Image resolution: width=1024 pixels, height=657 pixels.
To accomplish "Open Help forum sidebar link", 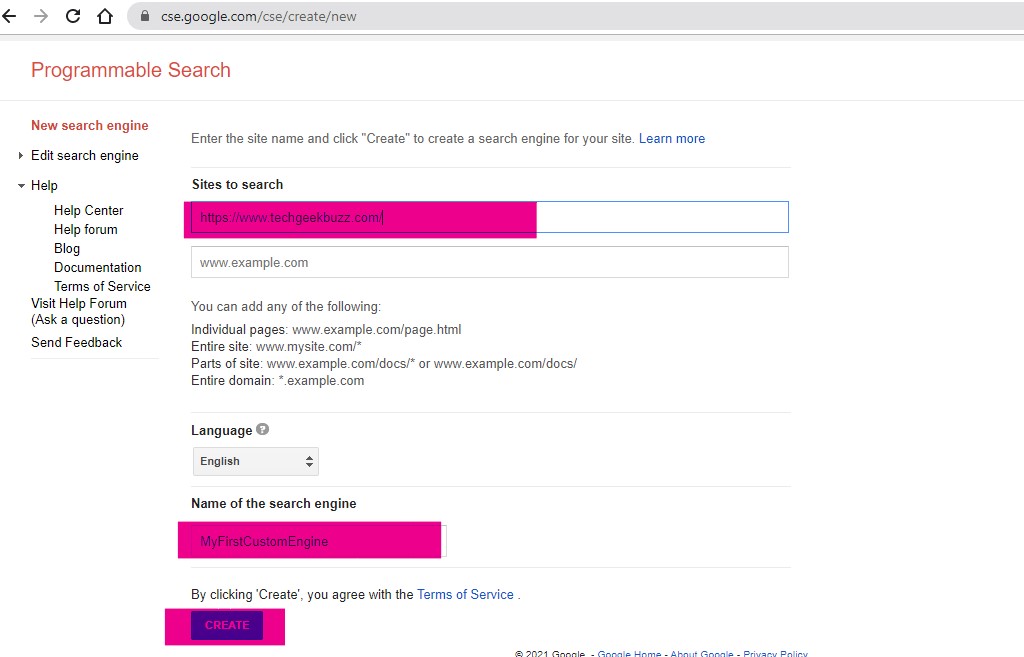I will point(85,230).
